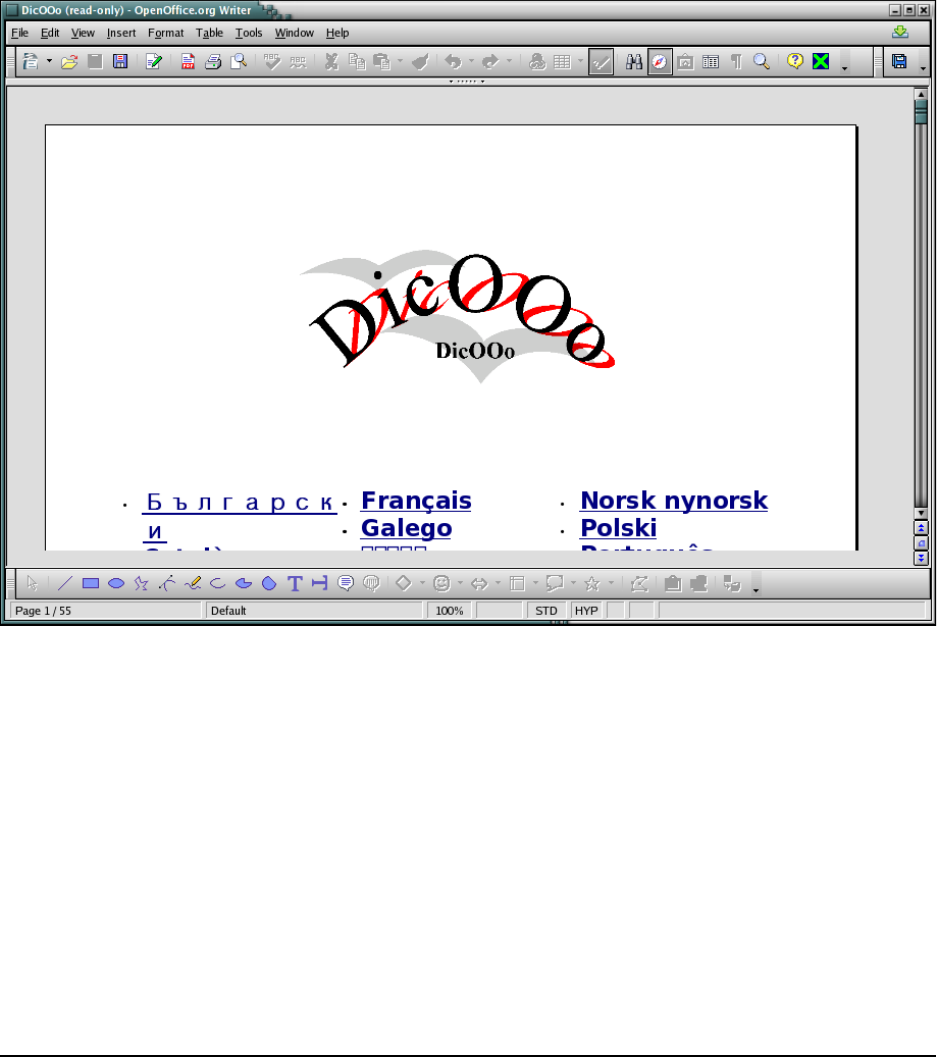Select the Callouts speech bubble tool
The image size is (937, 1057).
click(x=346, y=584)
